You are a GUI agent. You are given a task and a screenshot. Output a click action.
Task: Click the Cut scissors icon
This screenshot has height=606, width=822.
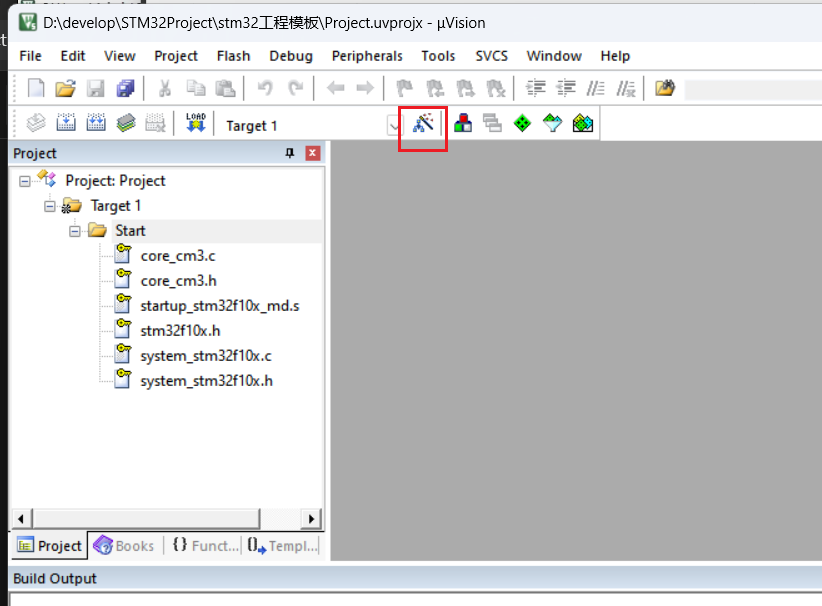165,88
